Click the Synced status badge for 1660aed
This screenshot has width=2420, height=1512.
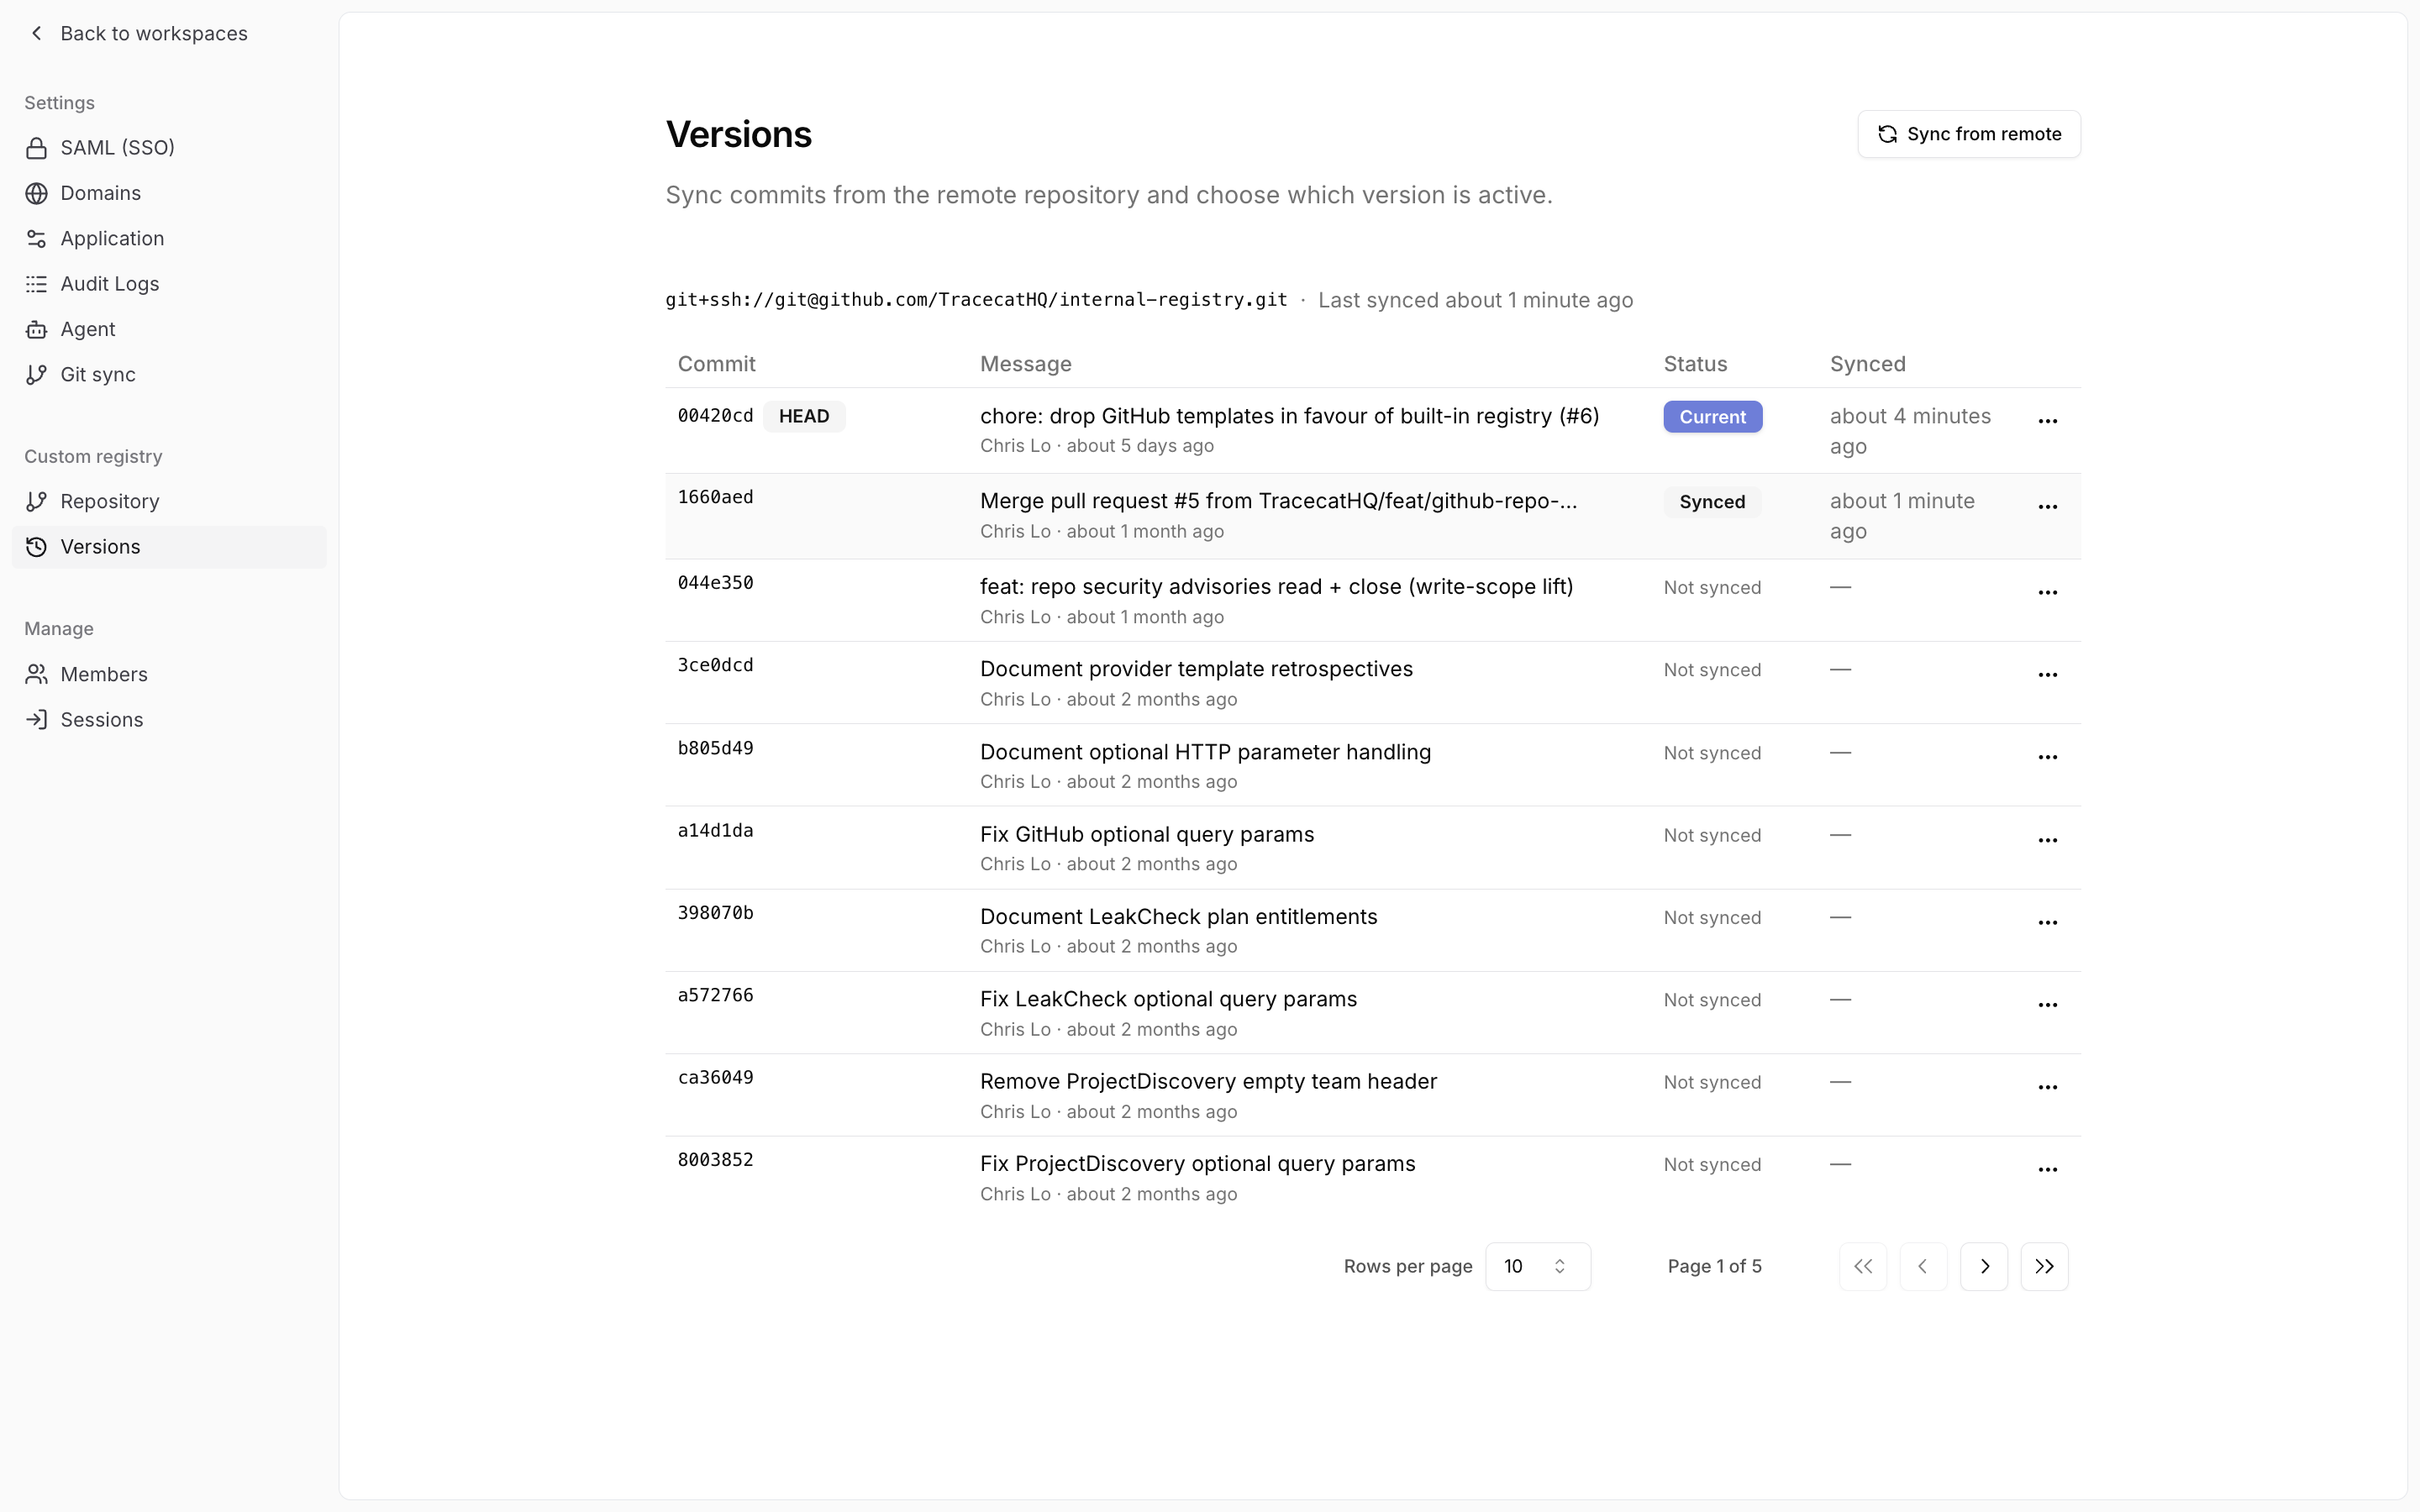1712,502
